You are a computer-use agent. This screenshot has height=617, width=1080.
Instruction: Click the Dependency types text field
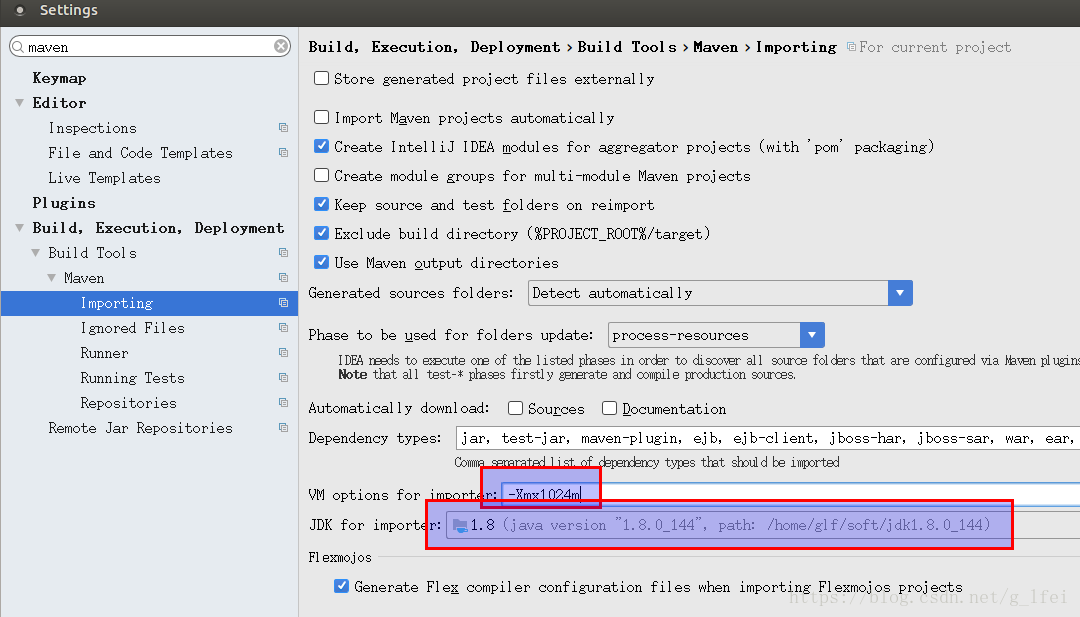767,438
